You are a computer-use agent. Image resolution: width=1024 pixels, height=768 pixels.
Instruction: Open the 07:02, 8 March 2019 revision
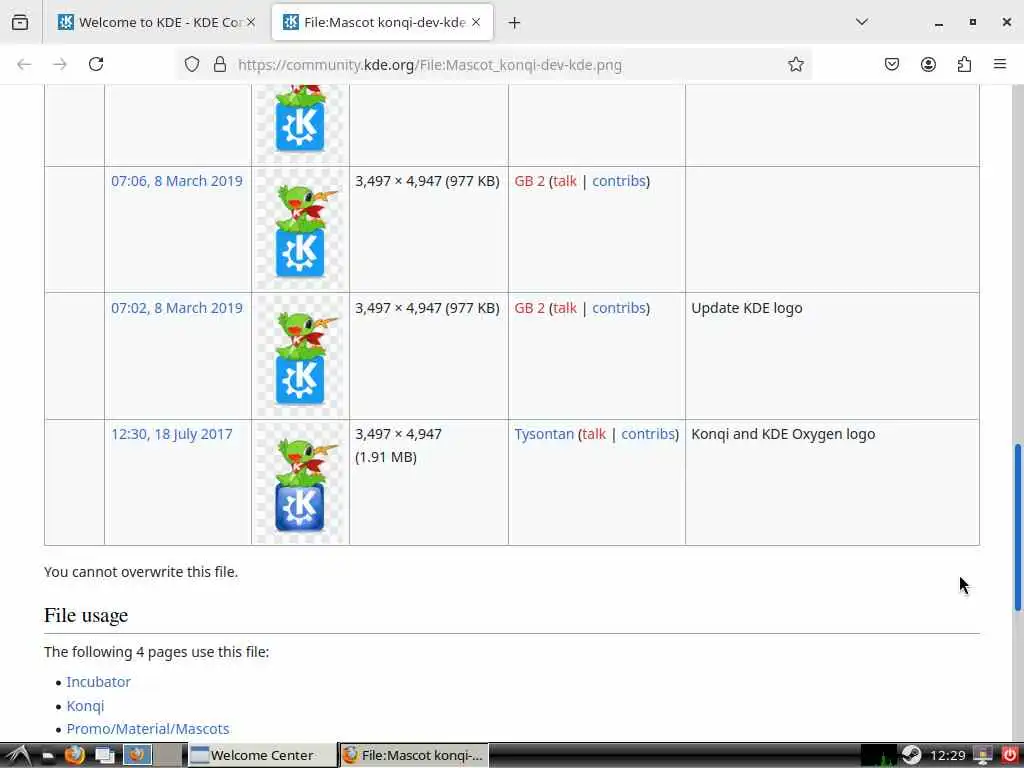coord(176,308)
